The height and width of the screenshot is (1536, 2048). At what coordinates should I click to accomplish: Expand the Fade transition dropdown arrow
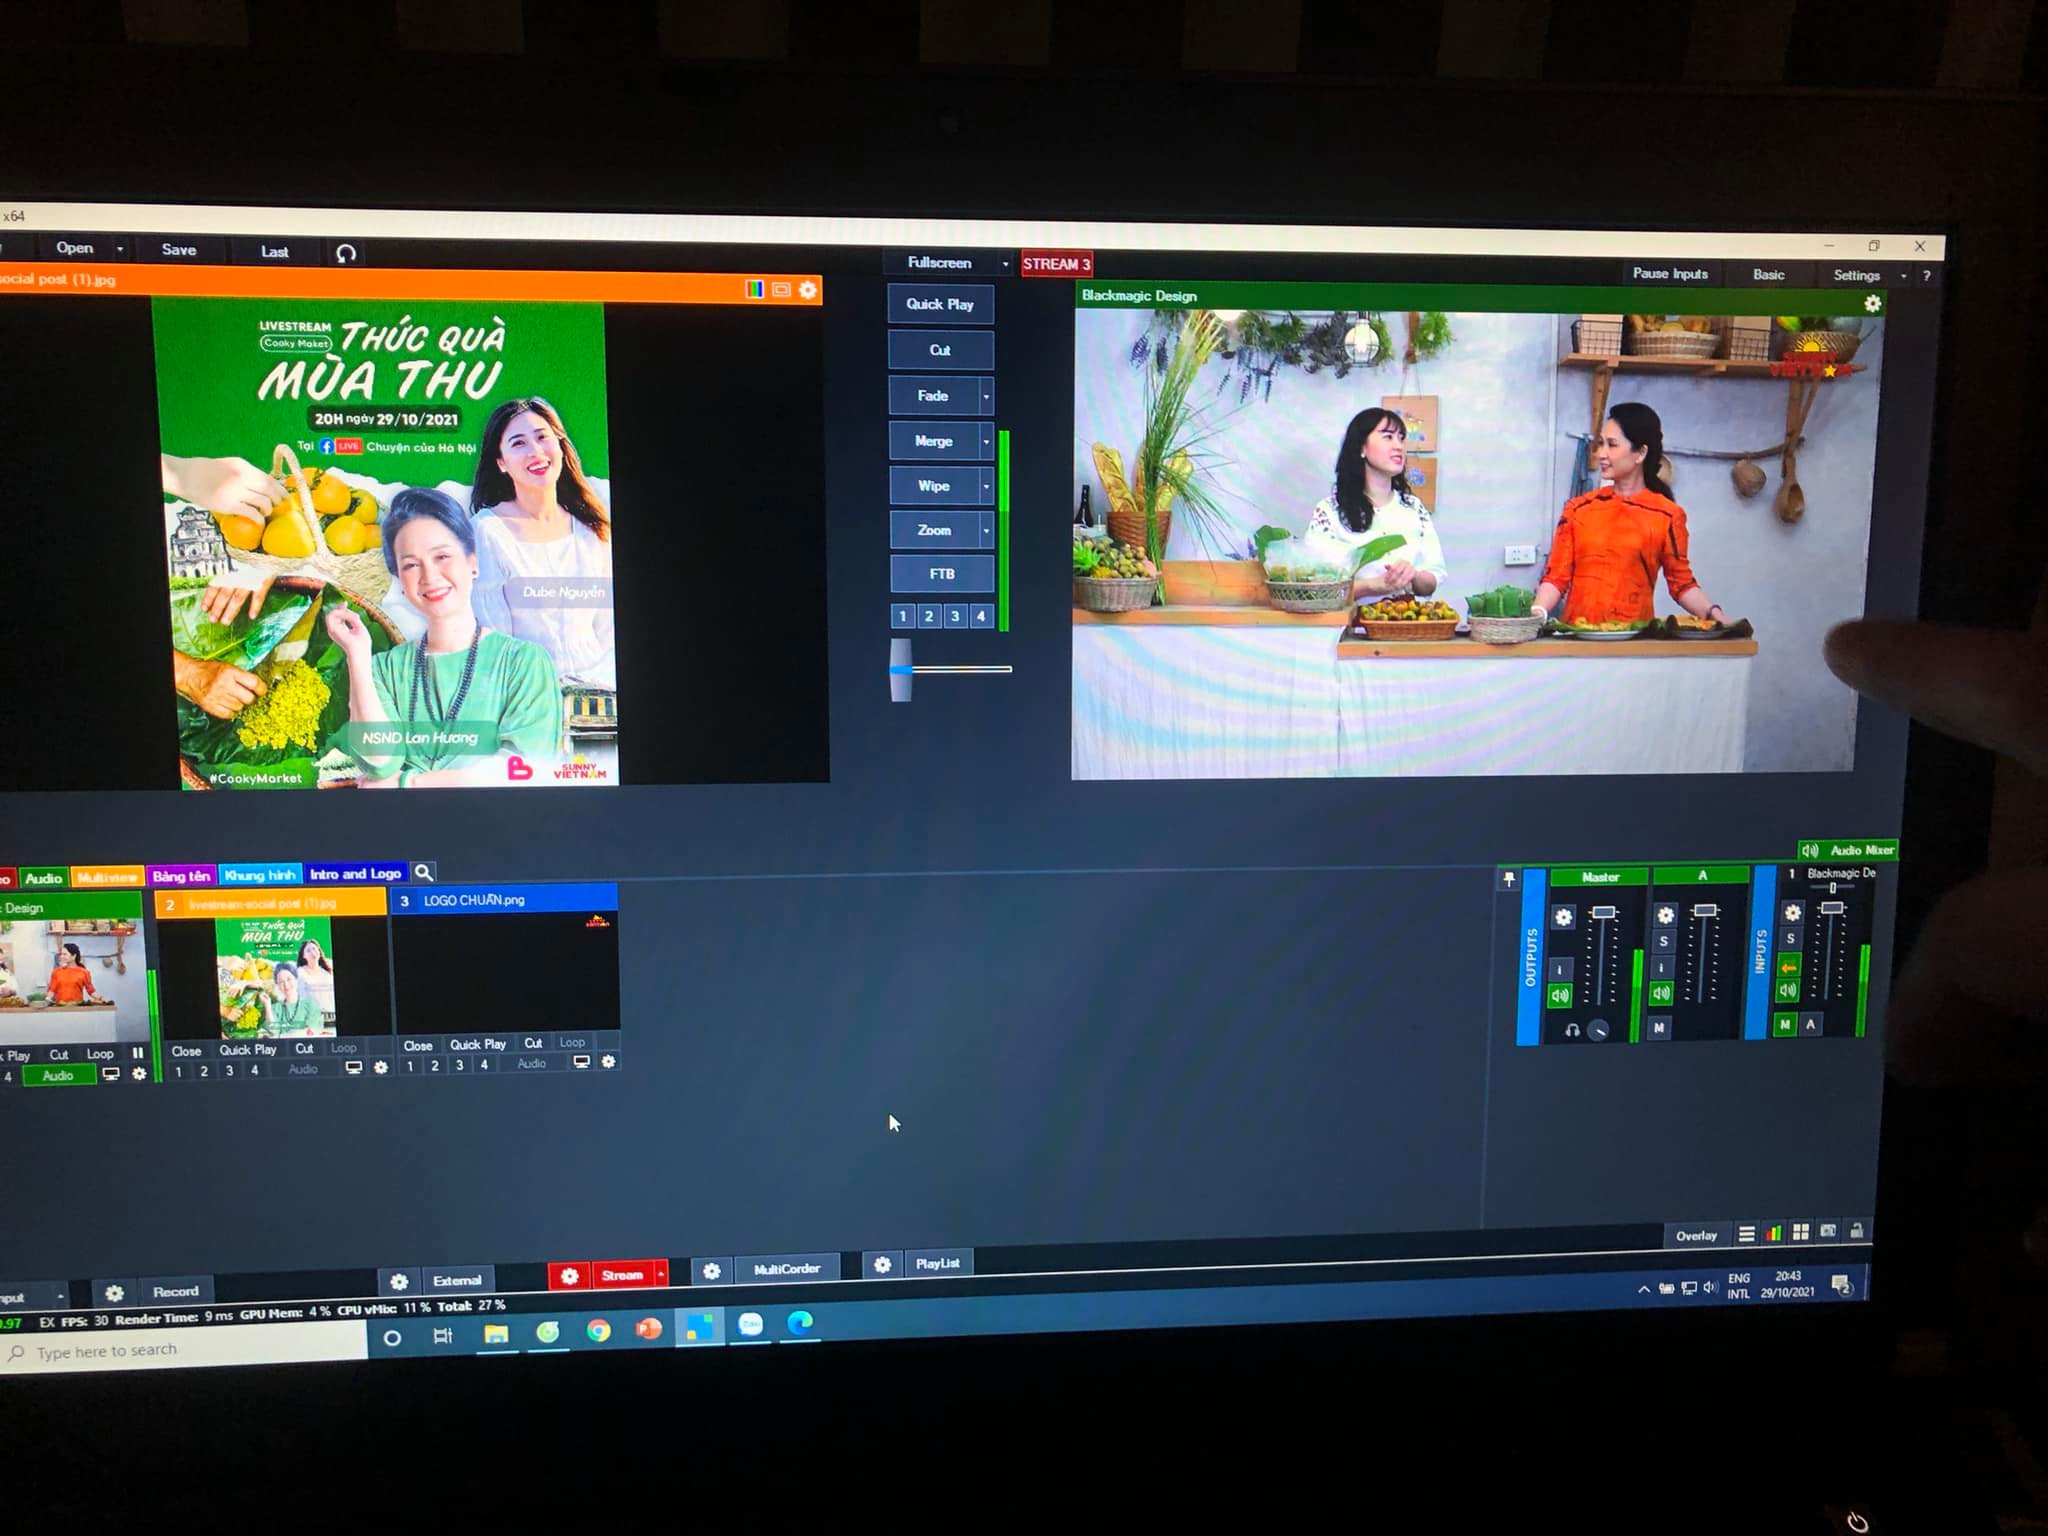click(986, 396)
